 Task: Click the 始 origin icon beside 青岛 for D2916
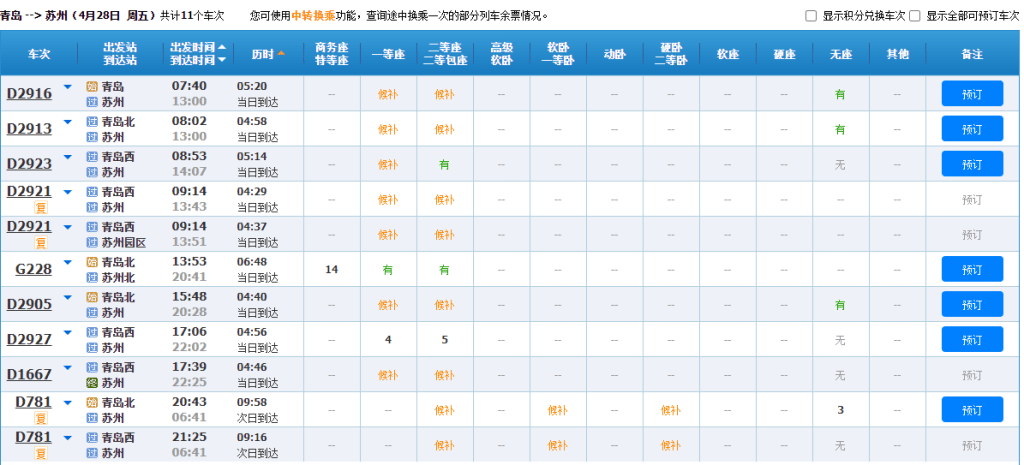pyautogui.click(x=92, y=87)
